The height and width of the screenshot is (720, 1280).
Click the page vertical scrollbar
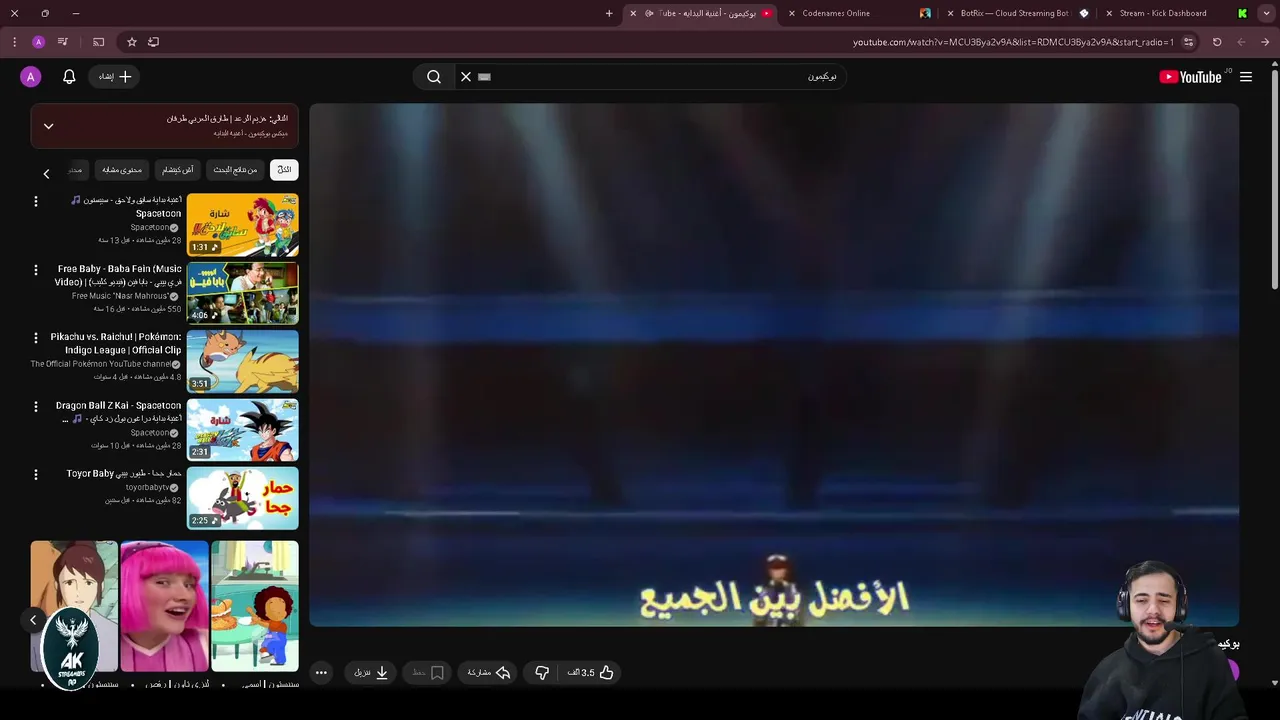click(1275, 180)
